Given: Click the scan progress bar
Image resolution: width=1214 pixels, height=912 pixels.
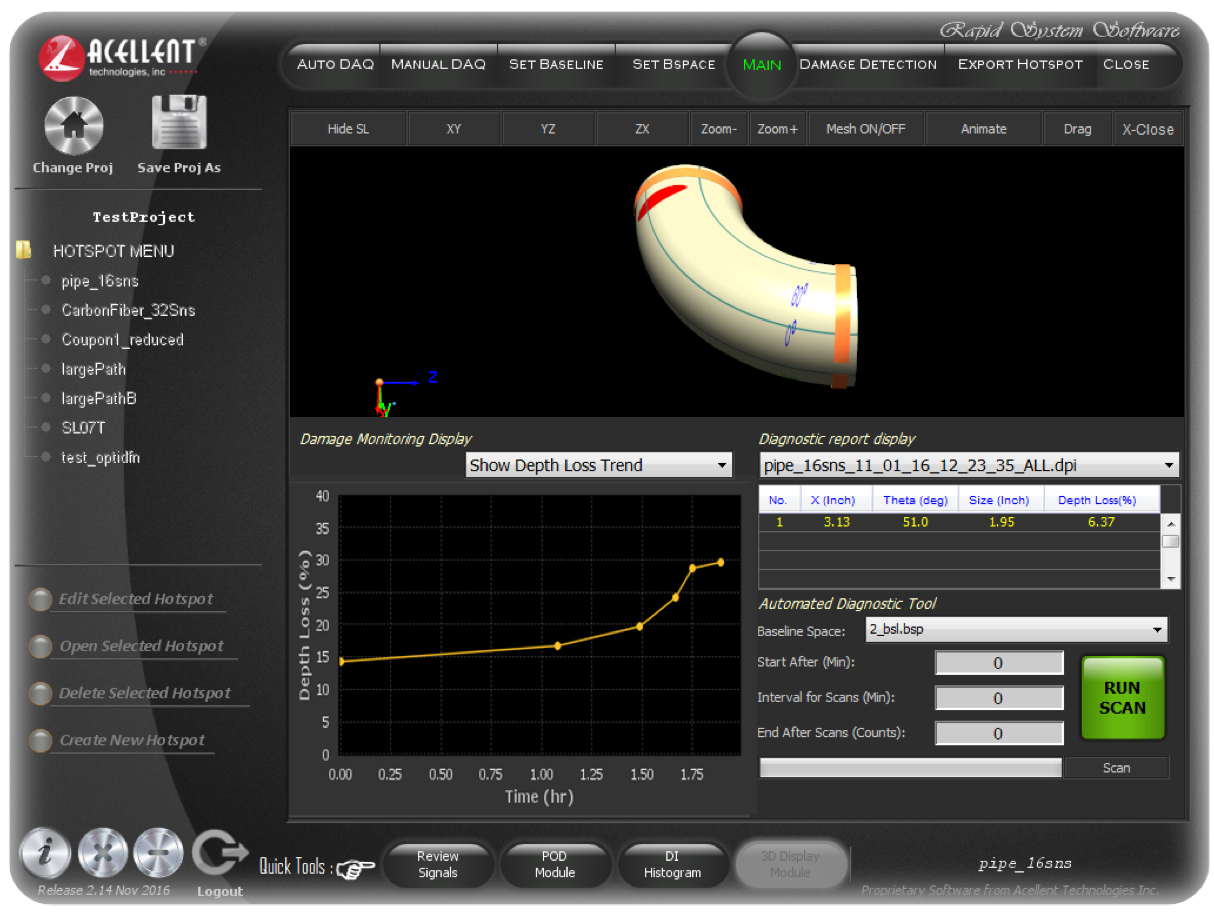Looking at the screenshot, I should coord(910,767).
